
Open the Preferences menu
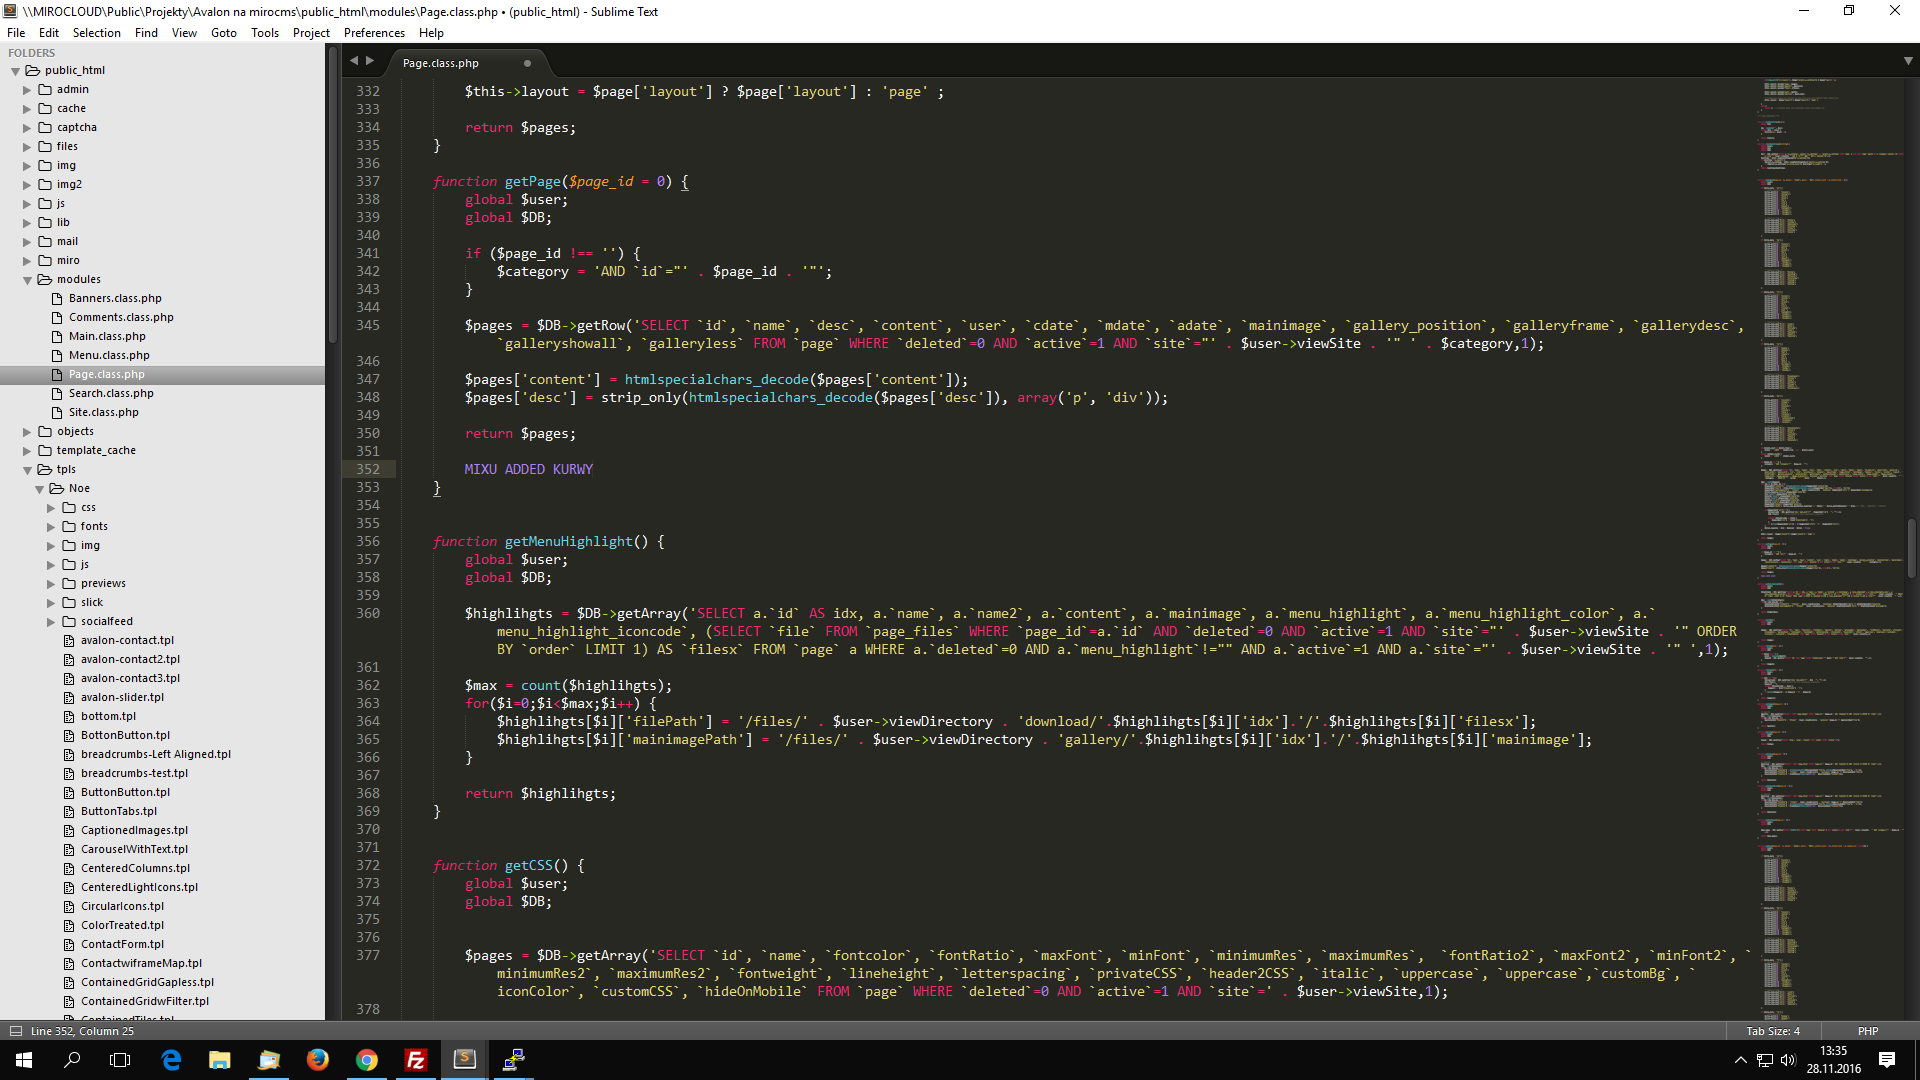point(374,33)
